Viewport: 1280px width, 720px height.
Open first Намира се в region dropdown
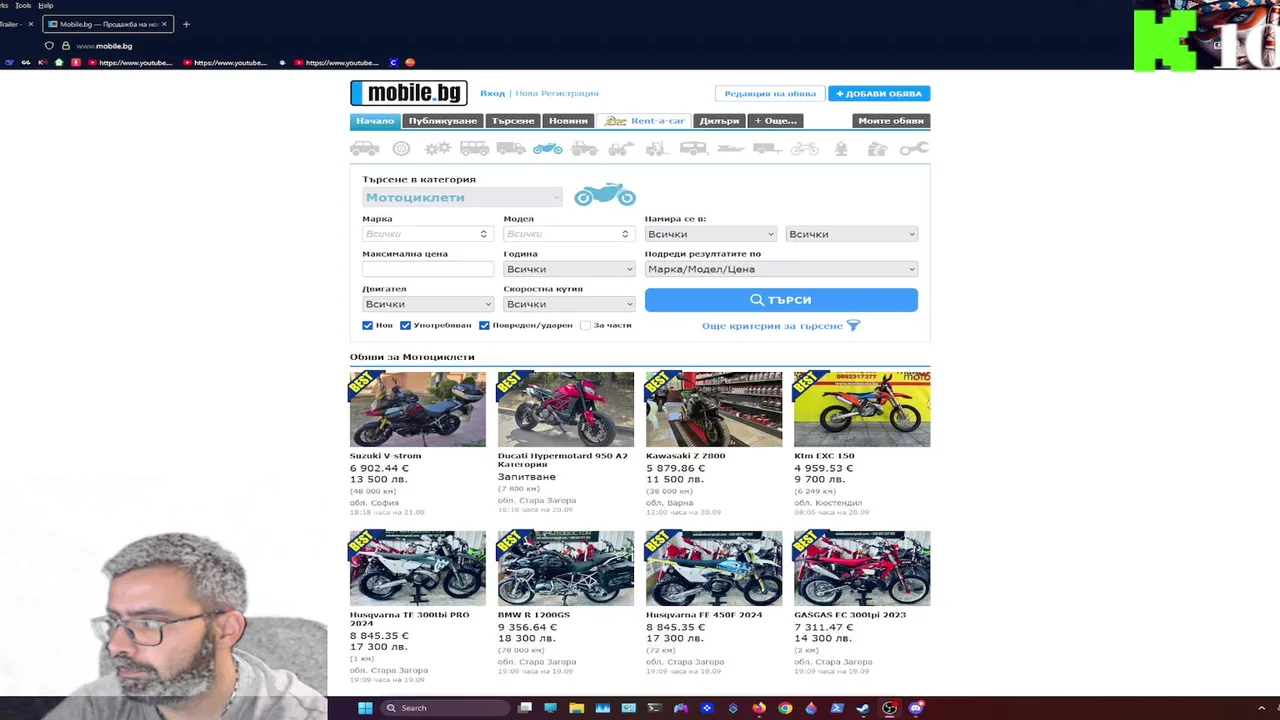click(710, 234)
